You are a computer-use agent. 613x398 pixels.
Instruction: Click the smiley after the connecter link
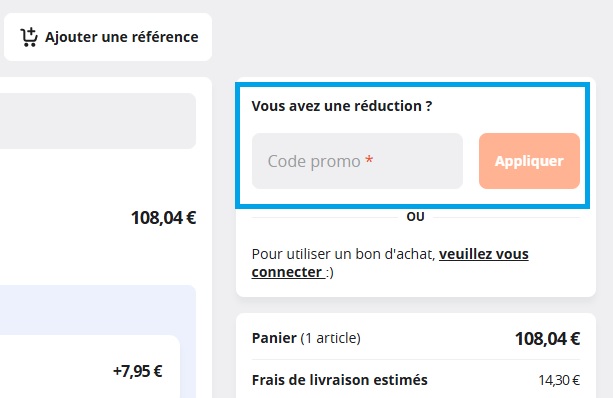tap(330, 273)
